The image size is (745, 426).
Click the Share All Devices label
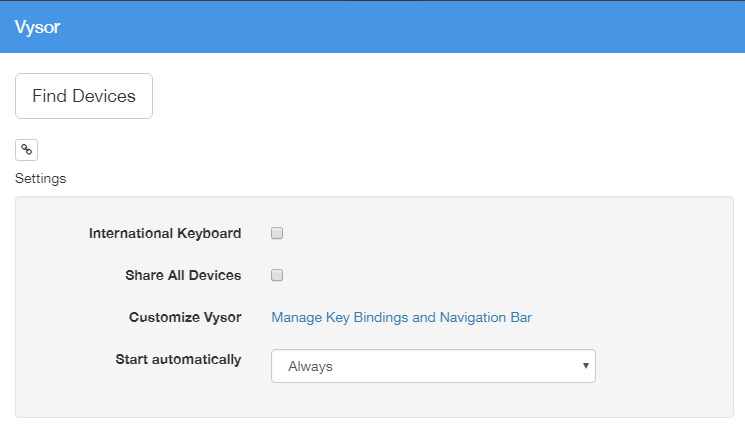tap(183, 275)
